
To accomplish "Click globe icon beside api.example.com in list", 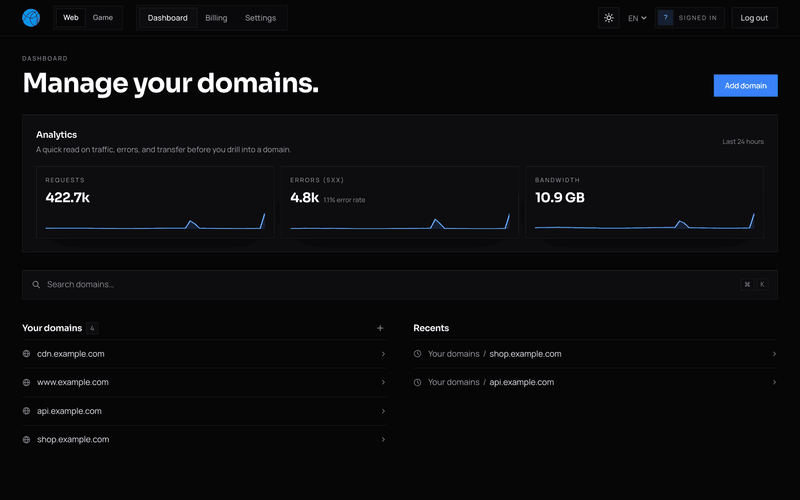I will pos(27,411).
